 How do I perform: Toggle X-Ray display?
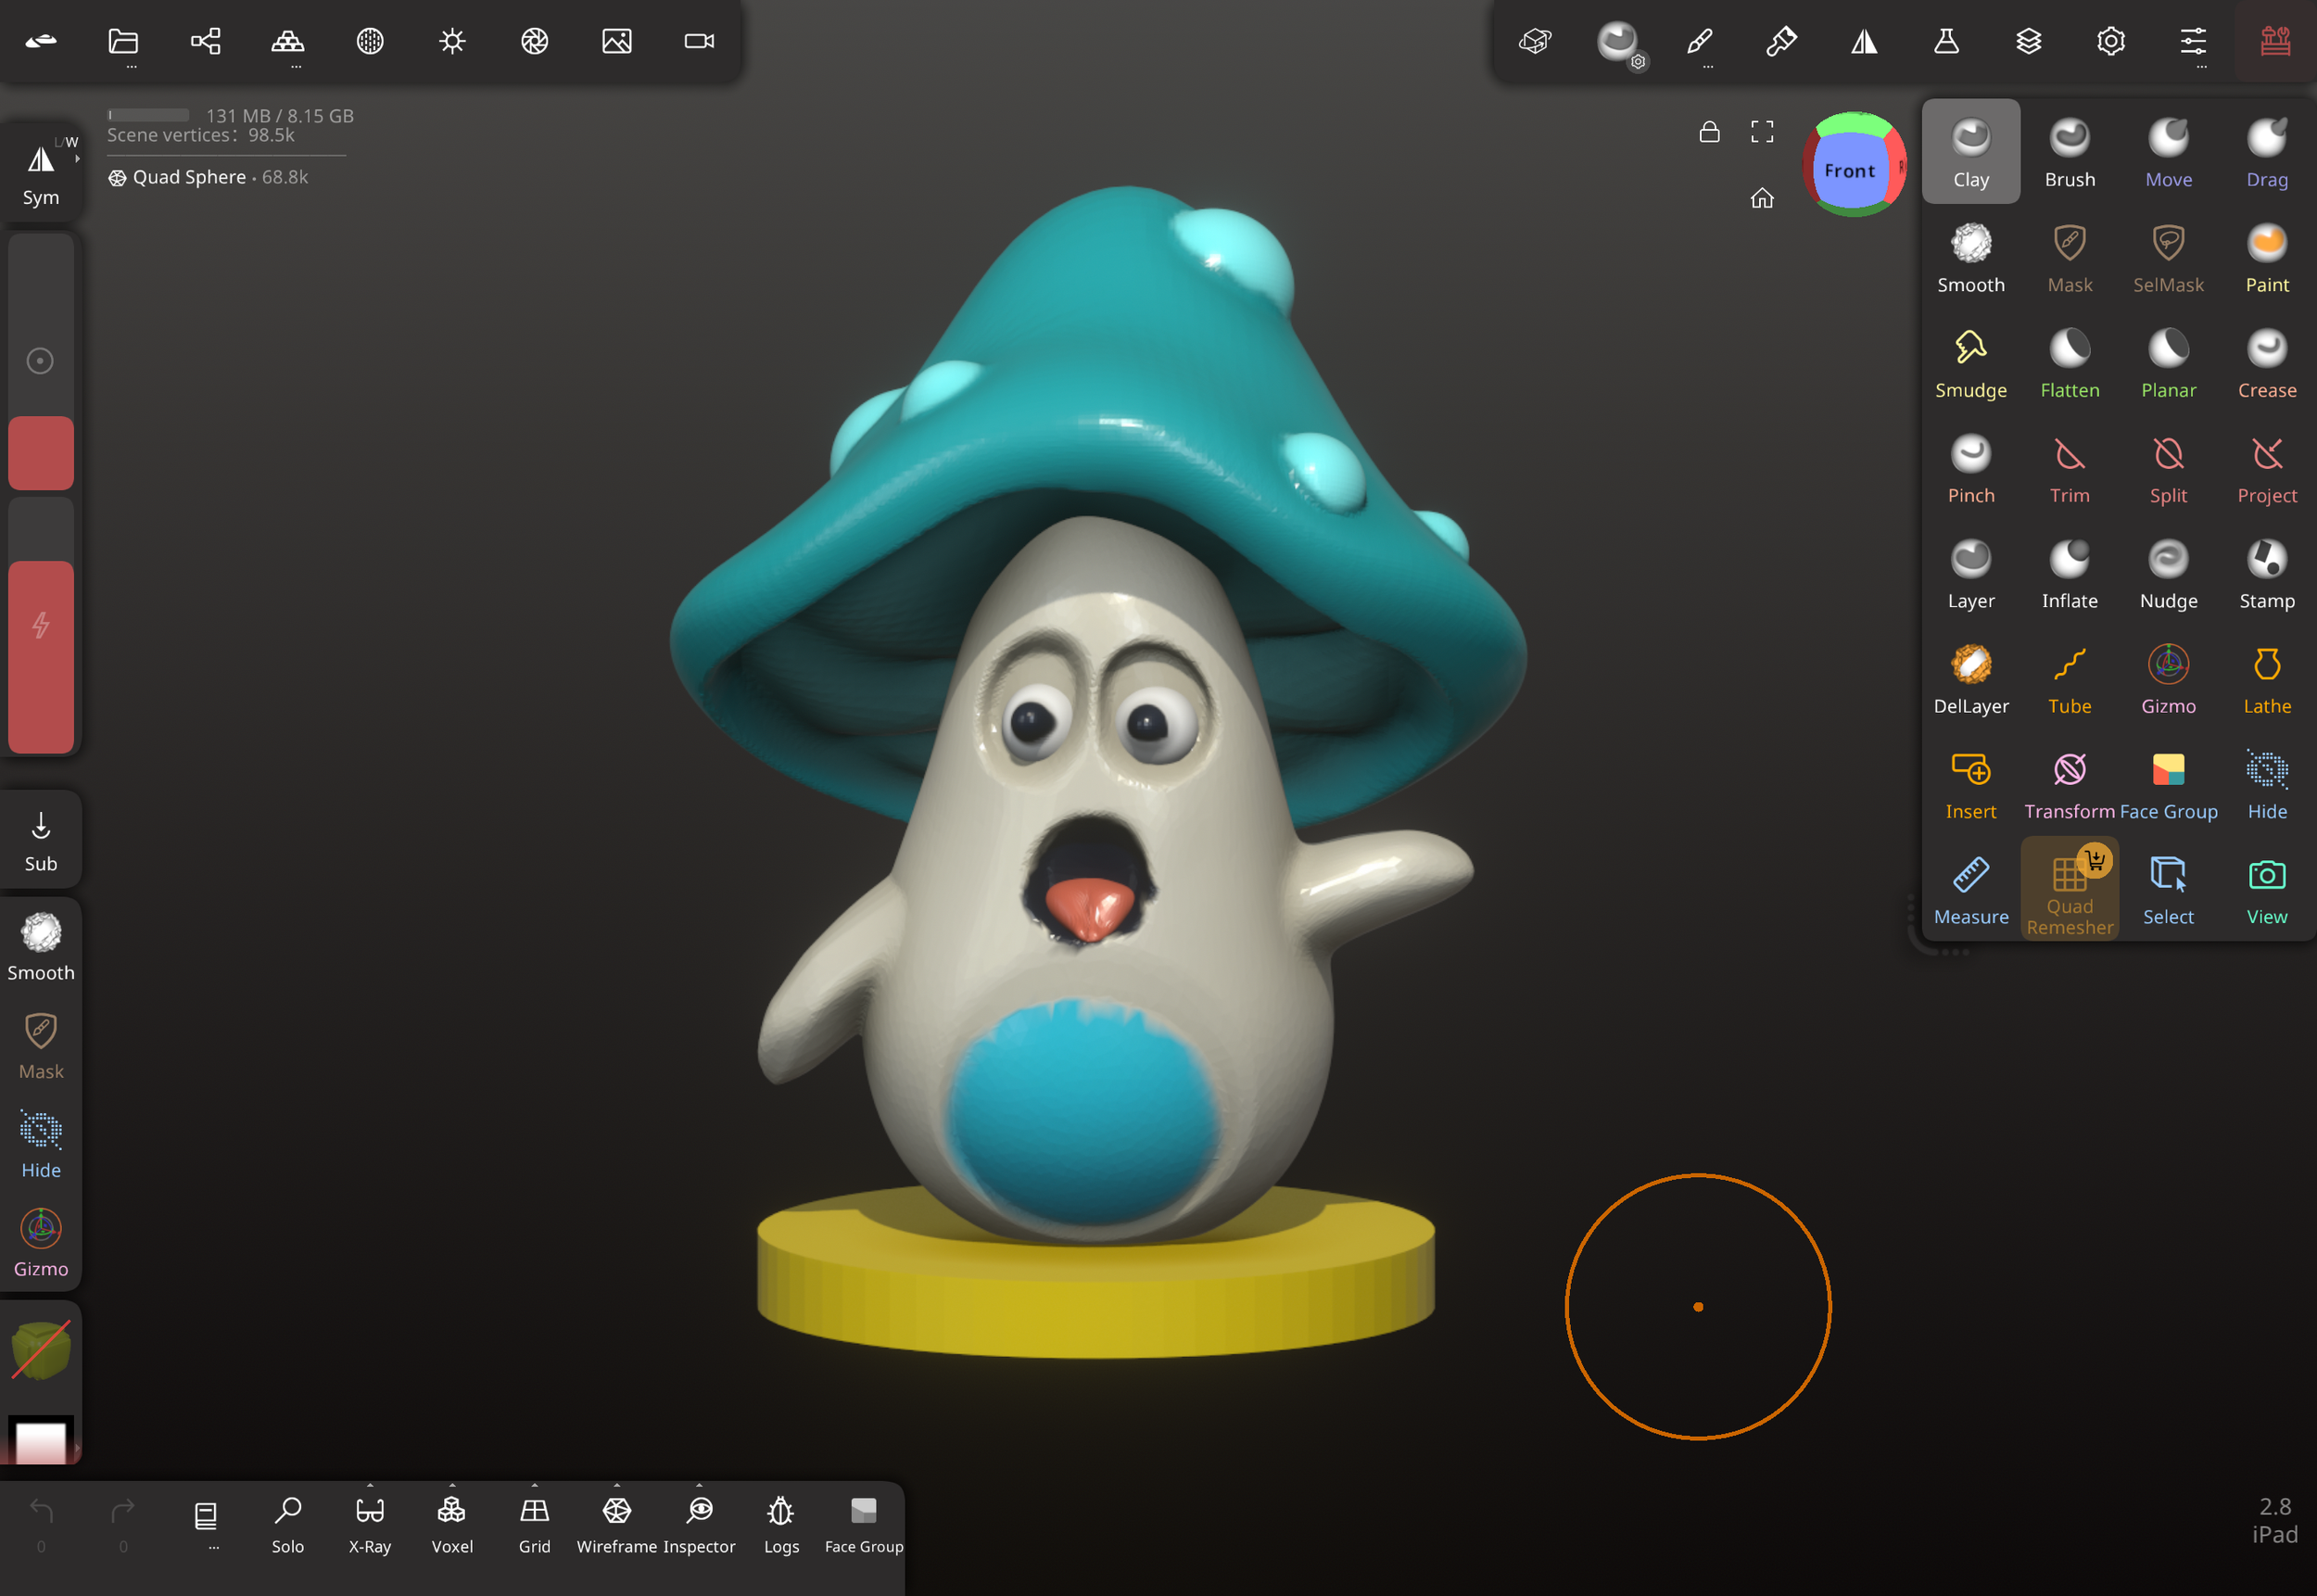coord(370,1524)
